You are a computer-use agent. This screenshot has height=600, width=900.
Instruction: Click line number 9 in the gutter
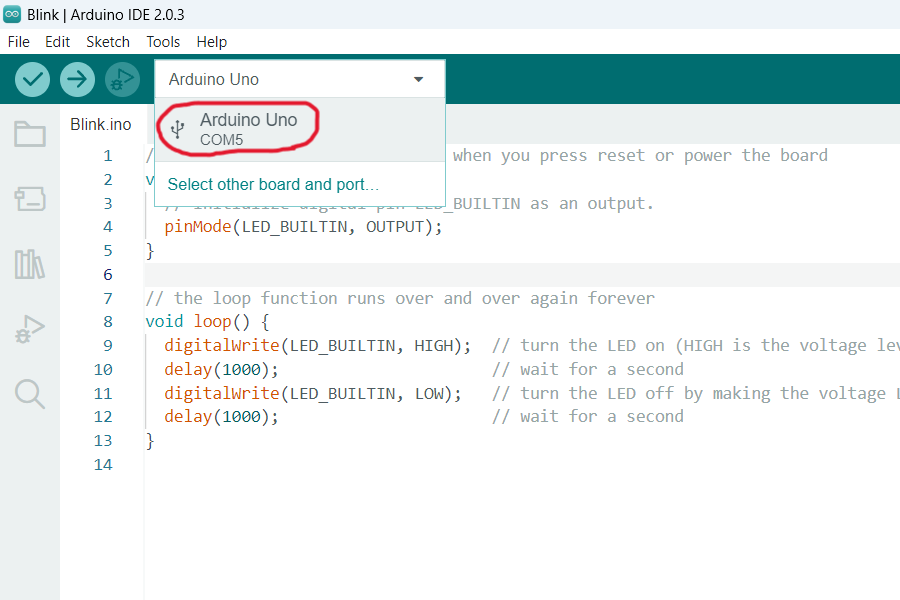[x=107, y=344]
